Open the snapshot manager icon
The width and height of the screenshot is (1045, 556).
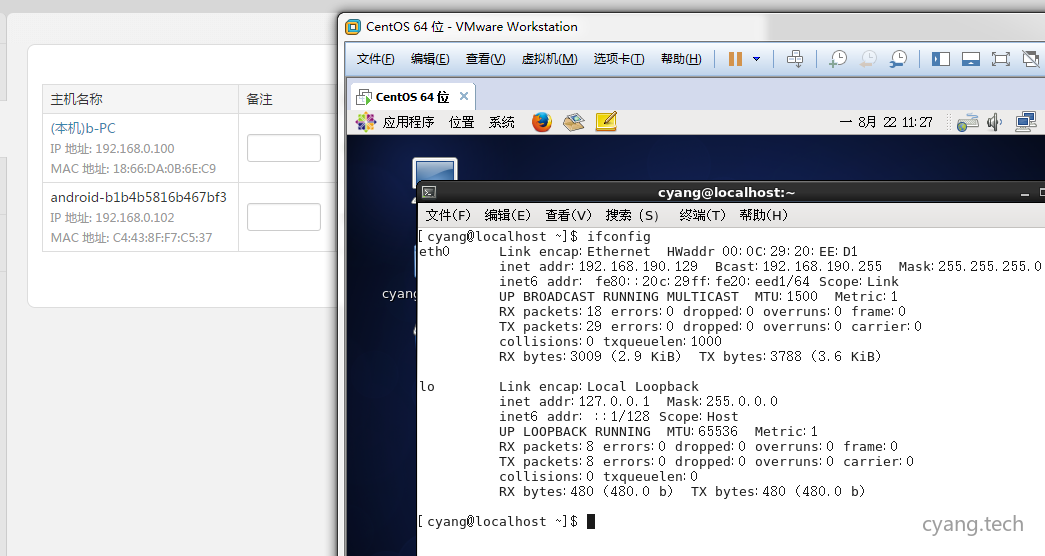pos(899,59)
